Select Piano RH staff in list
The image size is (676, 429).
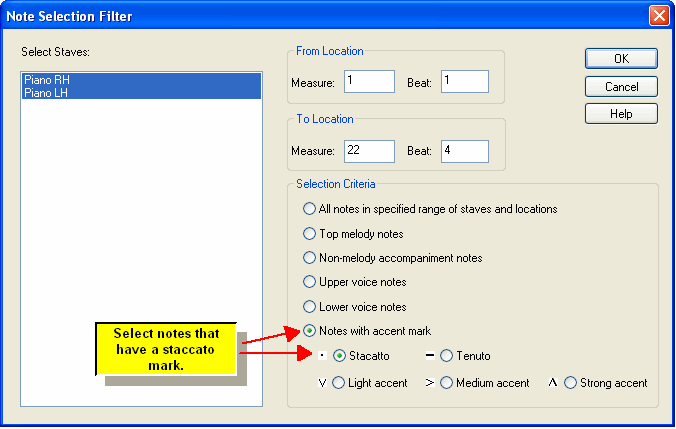tap(45, 79)
